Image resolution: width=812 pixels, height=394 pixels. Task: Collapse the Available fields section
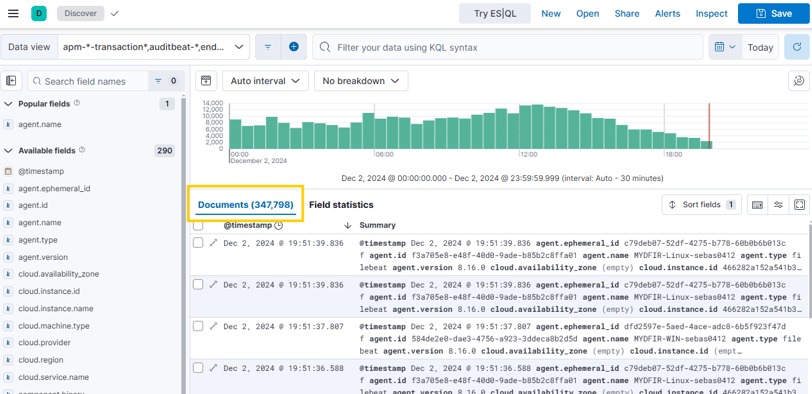pyautogui.click(x=8, y=151)
